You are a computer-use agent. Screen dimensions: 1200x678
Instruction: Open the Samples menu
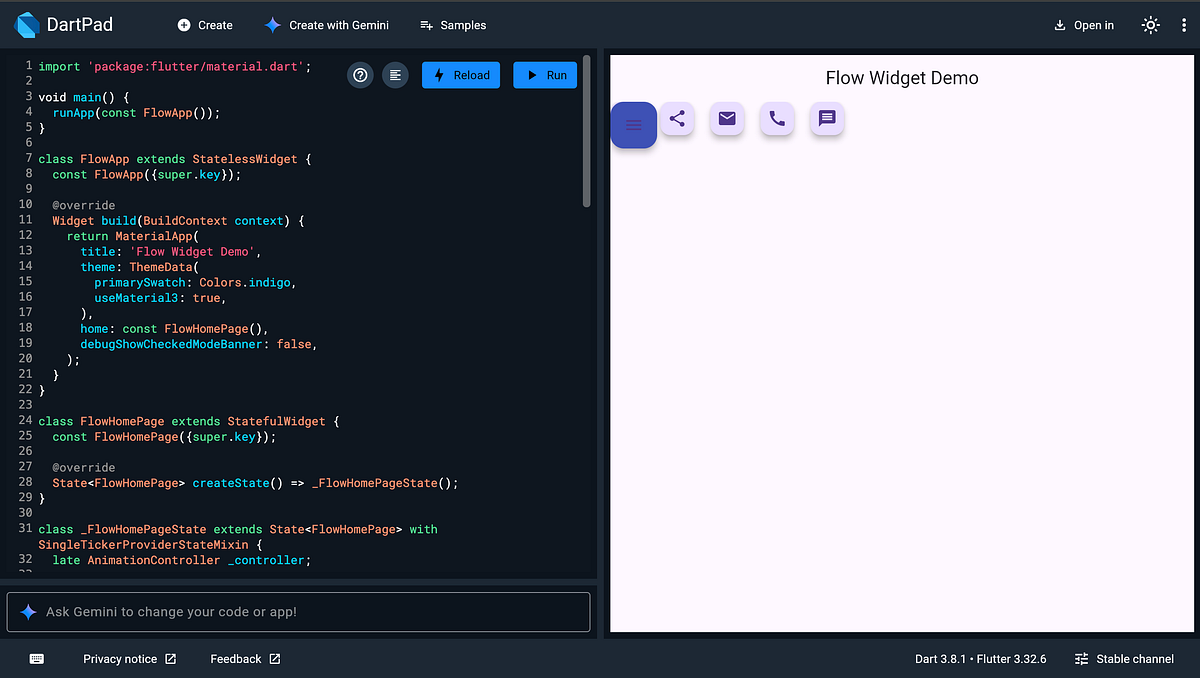pyautogui.click(x=452, y=25)
